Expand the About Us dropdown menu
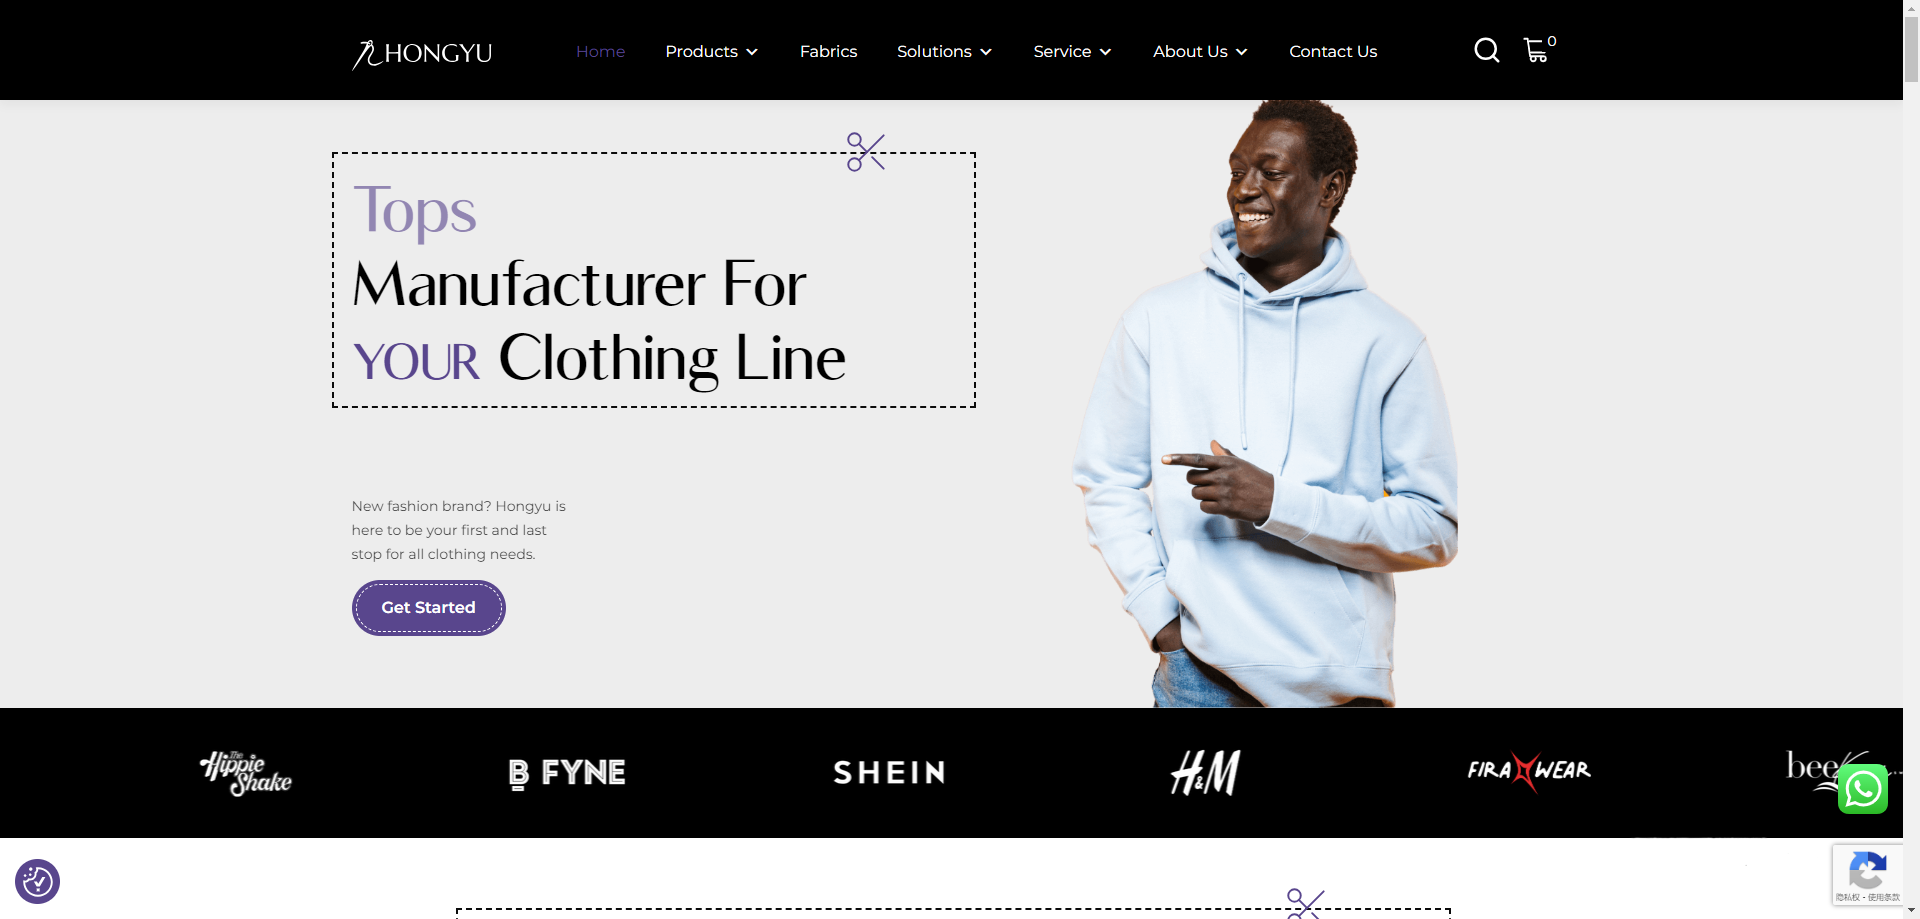The image size is (1920, 919). (1200, 51)
